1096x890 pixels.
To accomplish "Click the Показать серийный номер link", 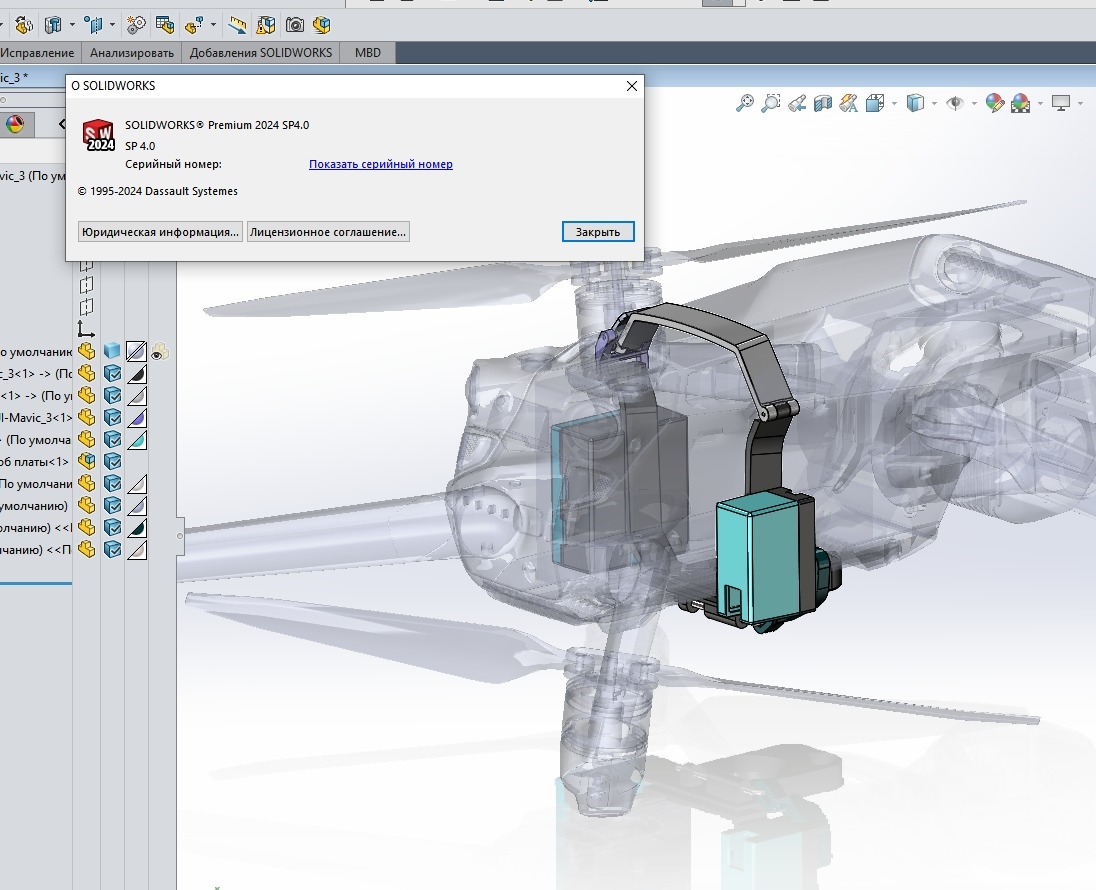I will 381,164.
